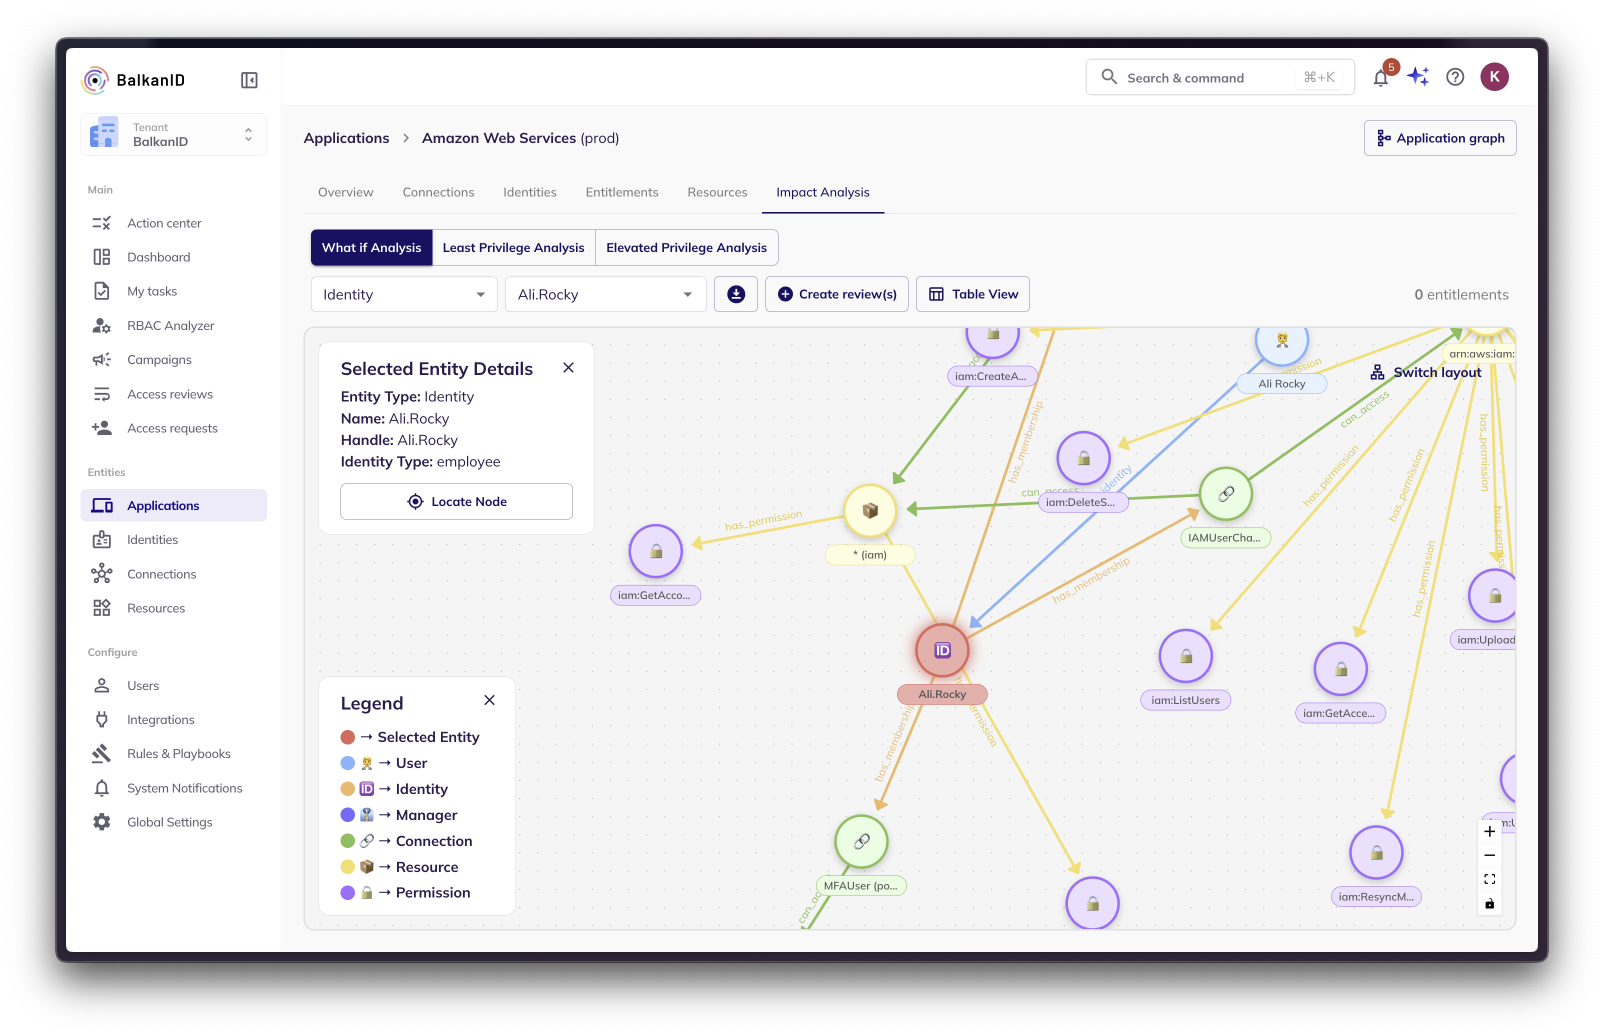Click the Create review(s) button
Screen dimensions: 1604x1036
[x=837, y=294]
